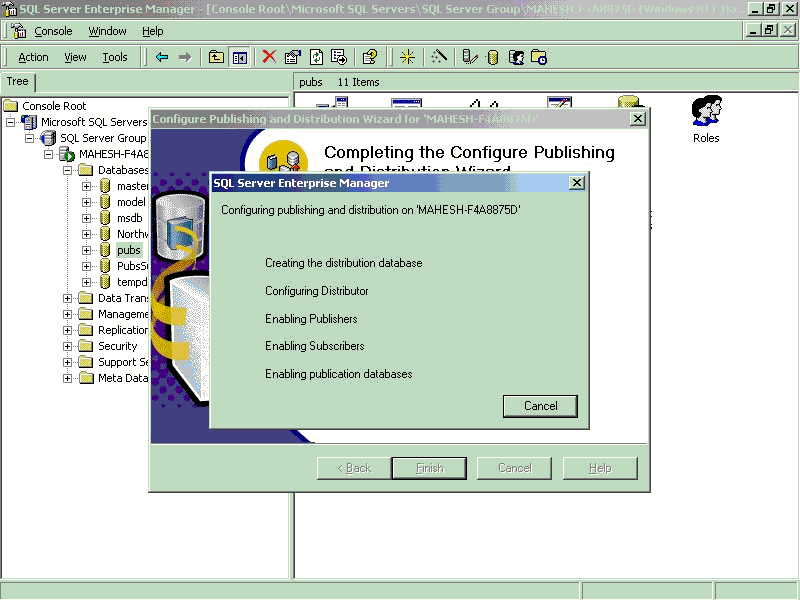Click the pubs database cylinder icon

pyautogui.click(x=105, y=250)
